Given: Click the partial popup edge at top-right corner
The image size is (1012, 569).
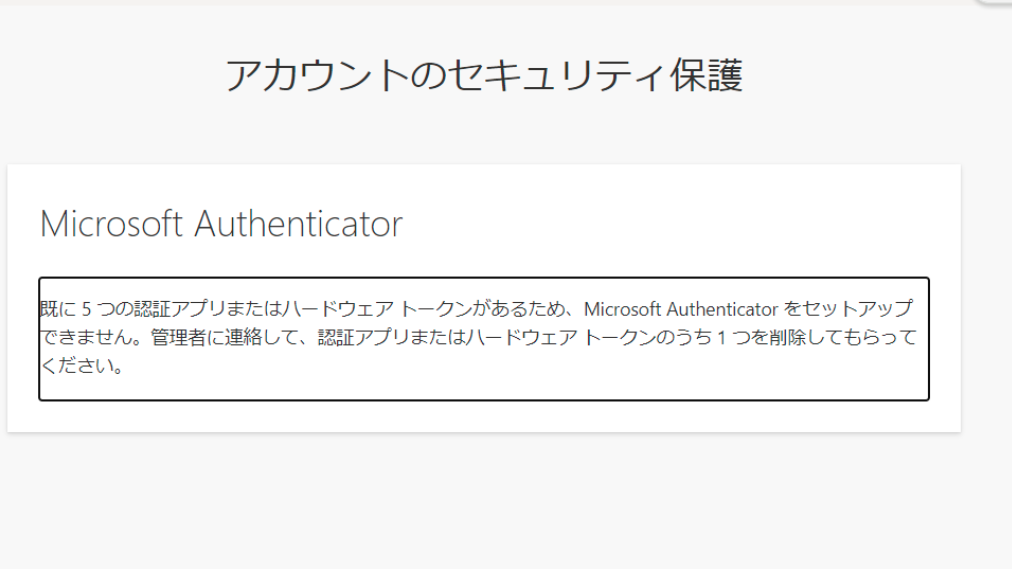Looking at the screenshot, I should click(x=995, y=3).
